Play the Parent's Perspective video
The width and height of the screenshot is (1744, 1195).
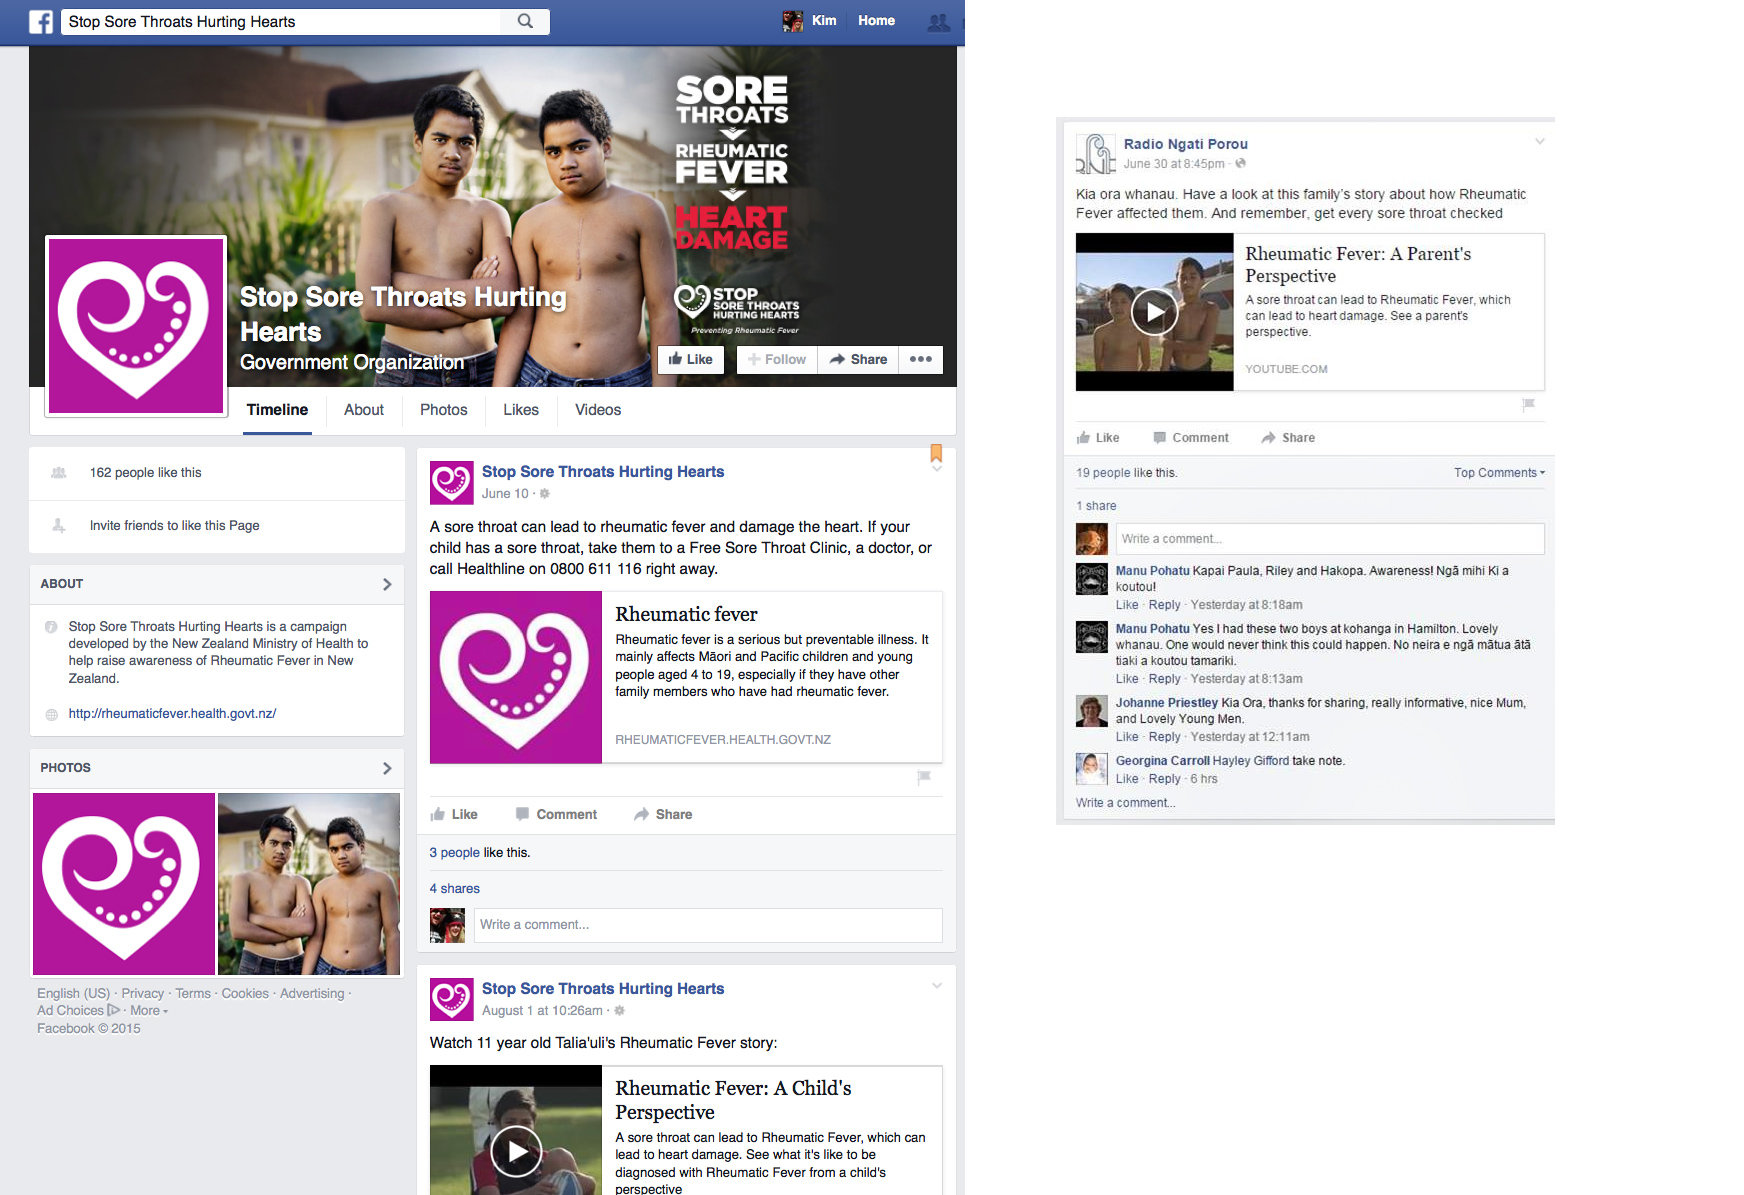[x=1154, y=312]
